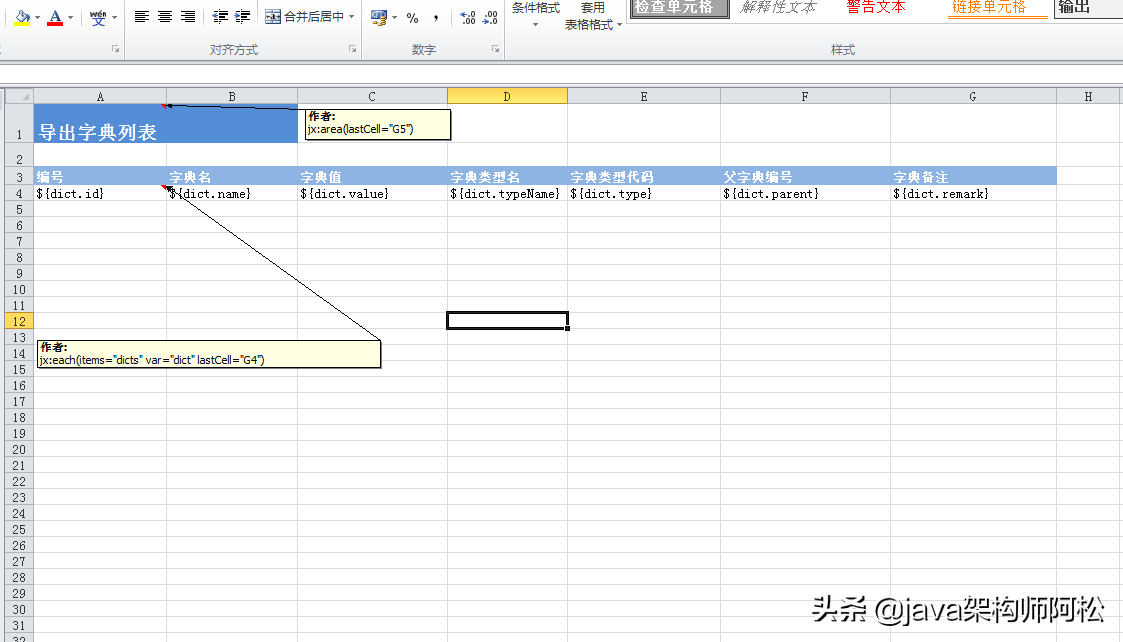Click the jx:area comment box
The width and height of the screenshot is (1123, 642).
pos(377,124)
